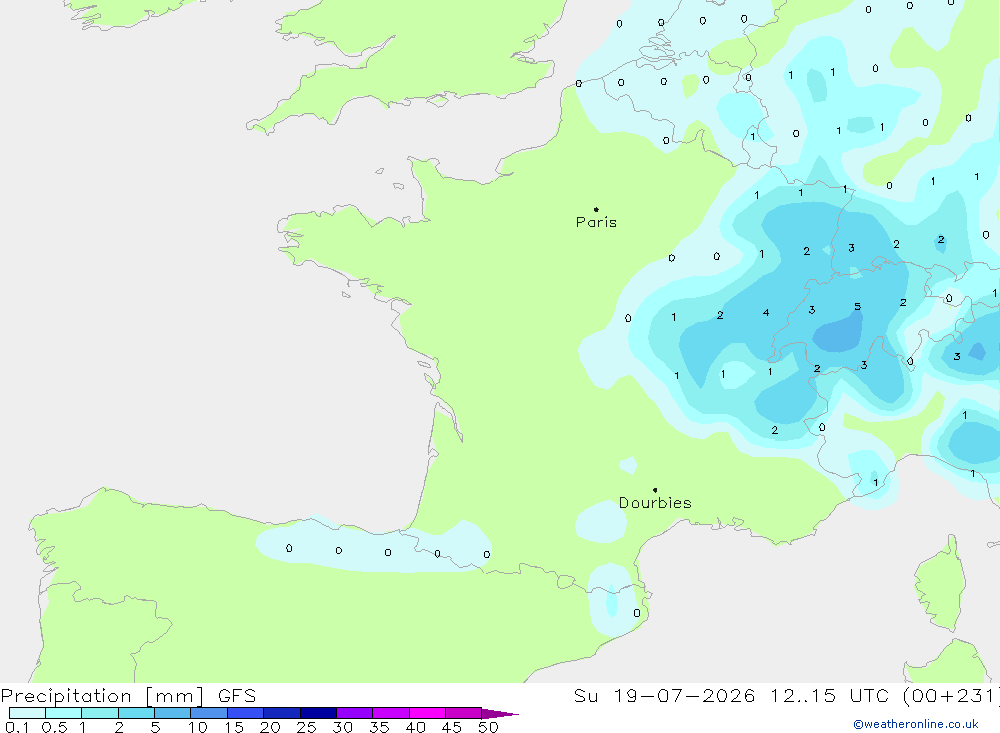The image size is (1000, 733).
Task: Select the Dourbies location dot marker
Action: pyautogui.click(x=655, y=490)
